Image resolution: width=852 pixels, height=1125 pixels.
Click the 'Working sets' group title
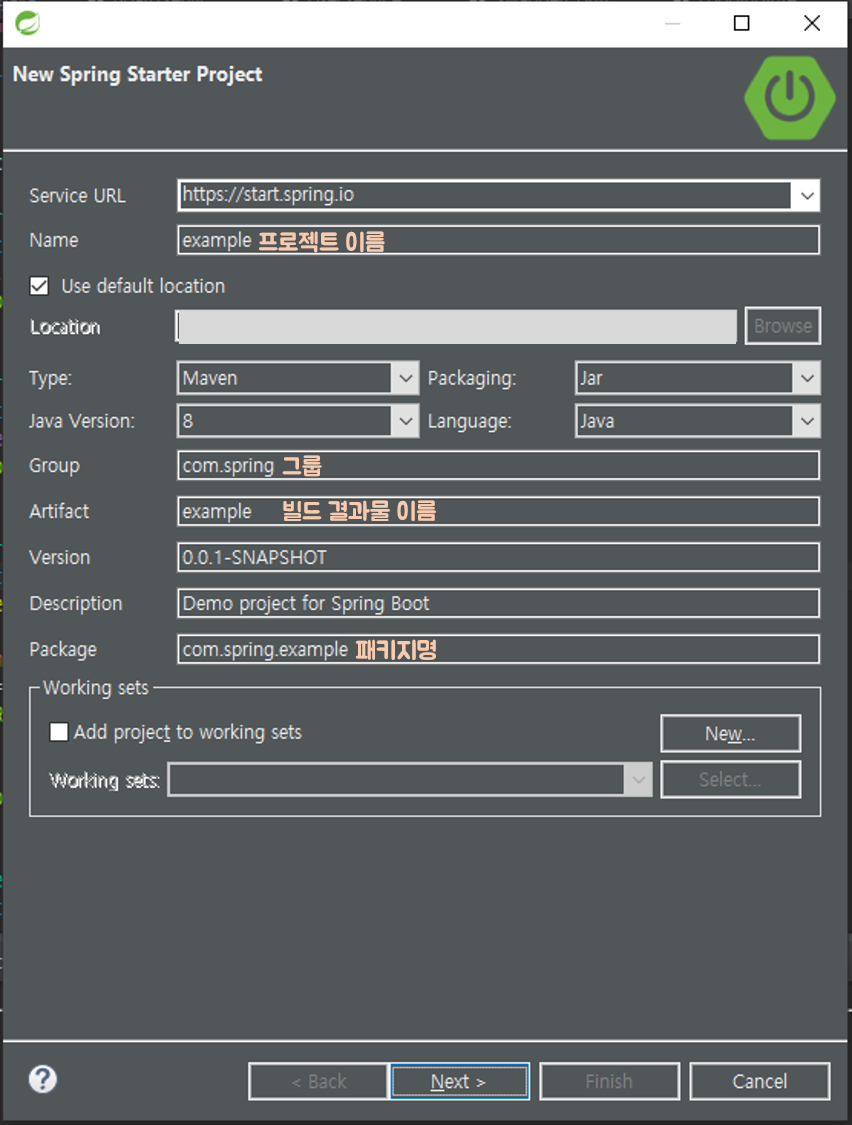tap(95, 687)
